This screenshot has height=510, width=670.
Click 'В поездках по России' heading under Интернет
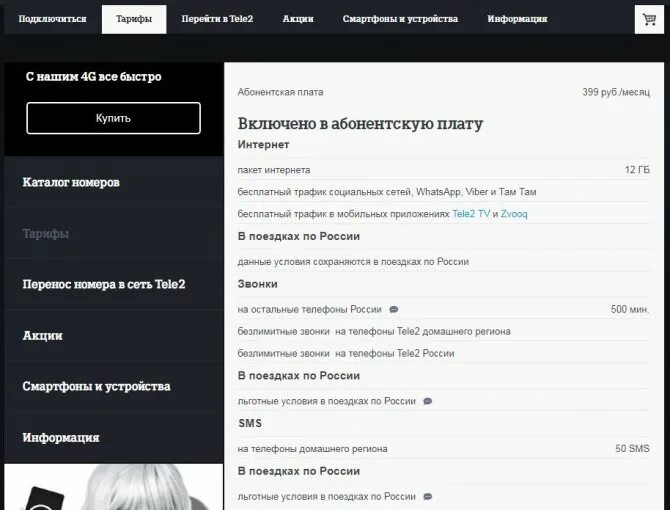299,236
